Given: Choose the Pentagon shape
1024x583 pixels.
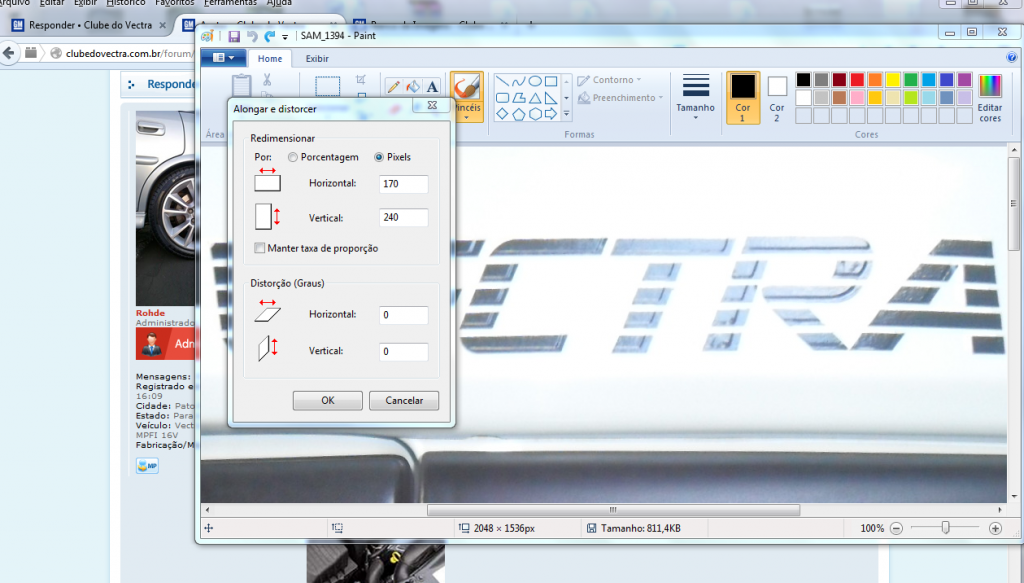Looking at the screenshot, I should (519, 114).
